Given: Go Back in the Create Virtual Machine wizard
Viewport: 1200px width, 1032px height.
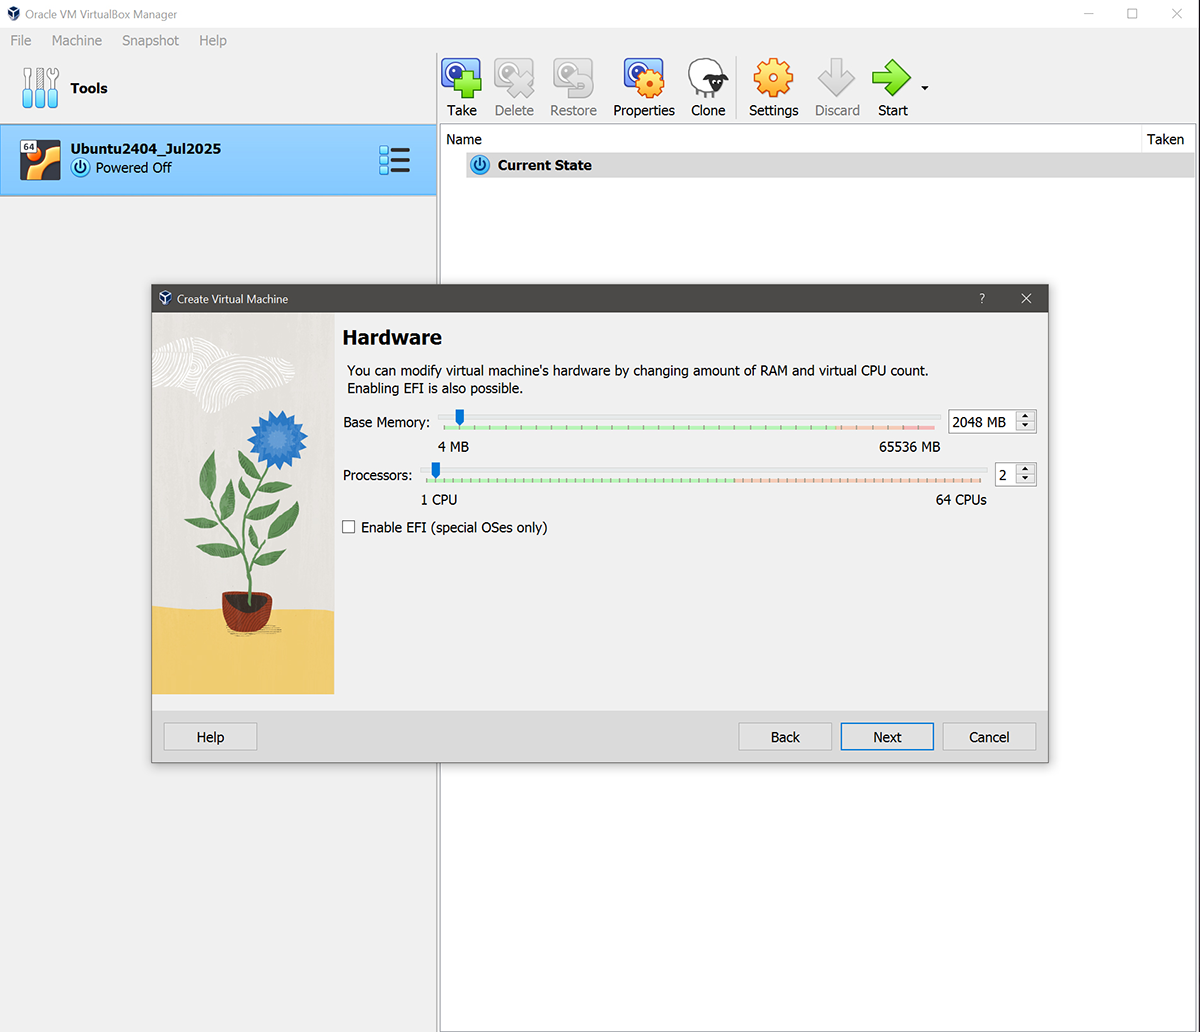Looking at the screenshot, I should coord(785,737).
